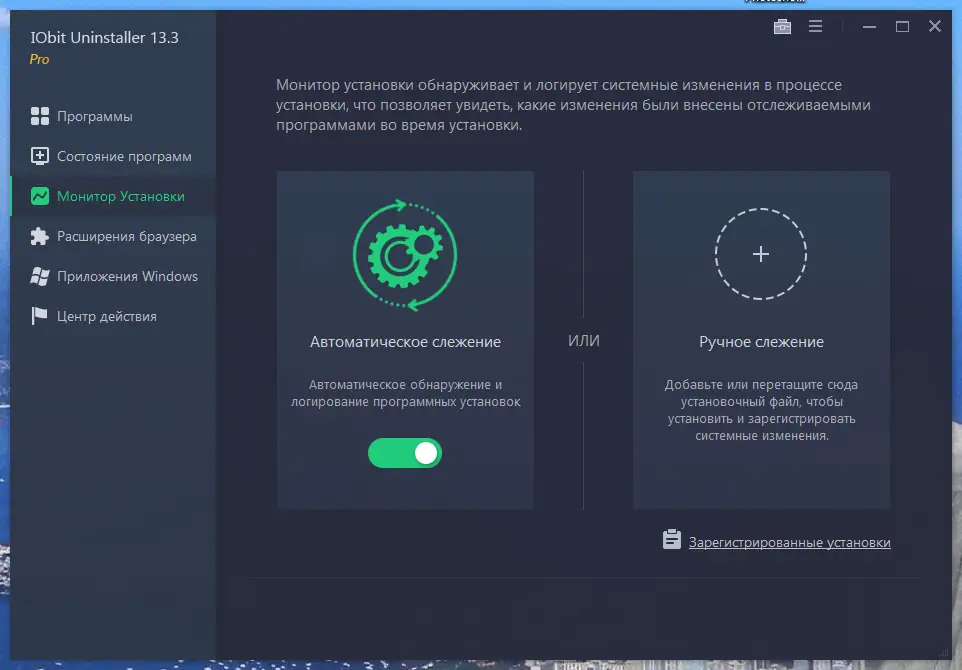Switch to Состояние программ

[124, 156]
